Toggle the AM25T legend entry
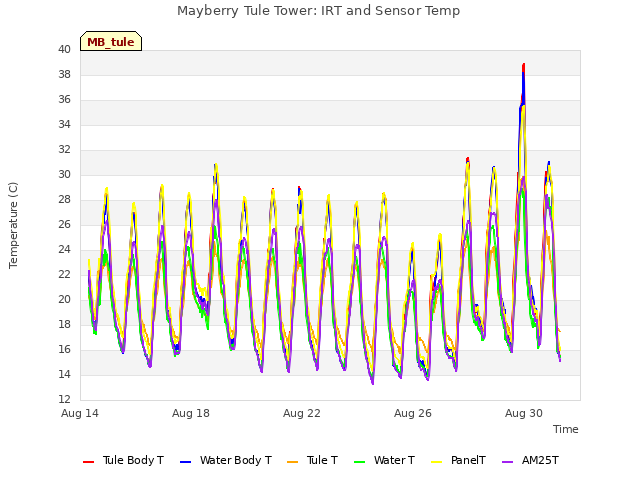 530,460
